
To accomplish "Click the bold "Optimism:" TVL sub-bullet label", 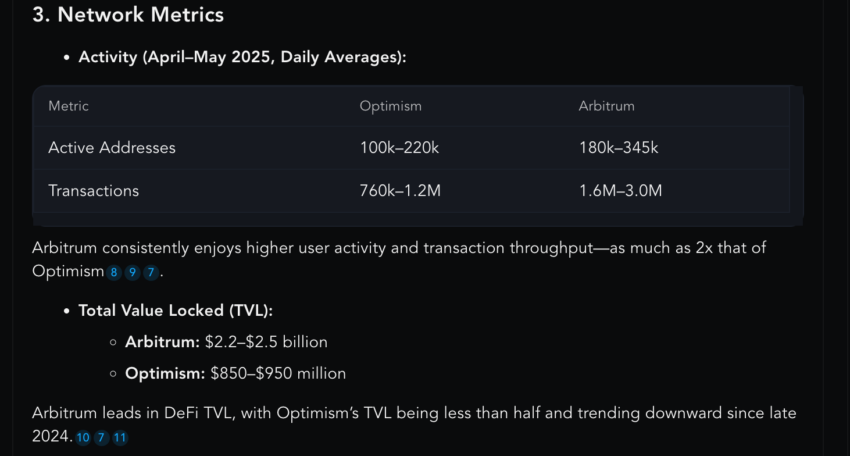I will 165,374.
